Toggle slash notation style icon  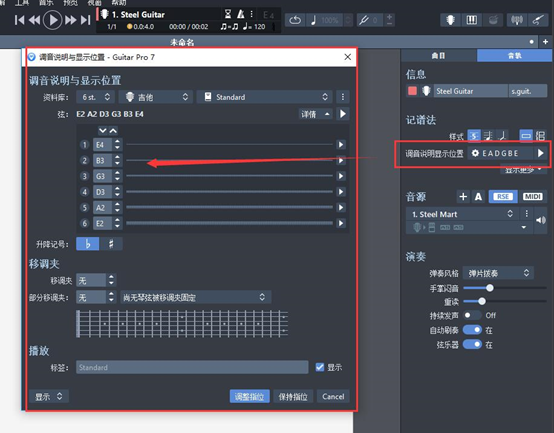[x=502, y=136]
